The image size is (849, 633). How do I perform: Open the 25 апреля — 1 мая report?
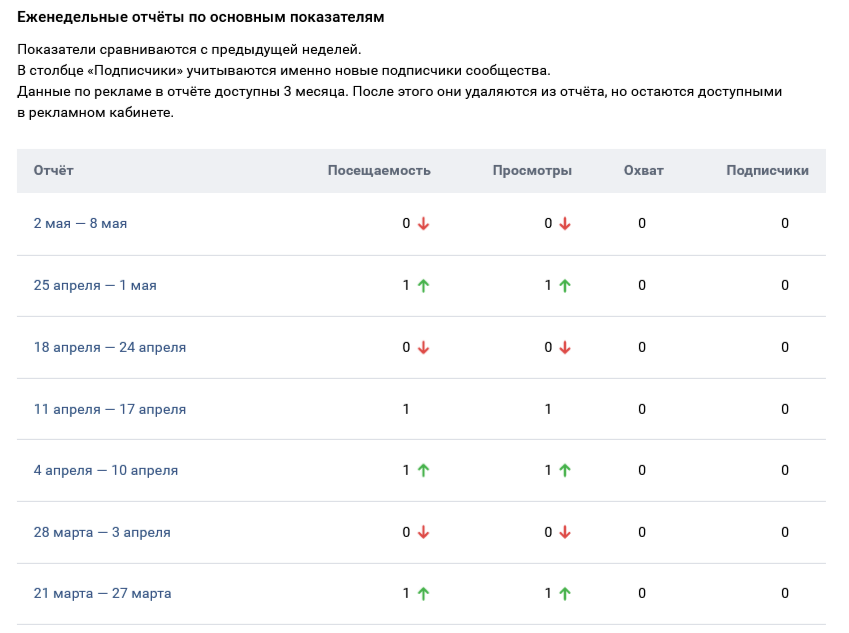pos(95,285)
